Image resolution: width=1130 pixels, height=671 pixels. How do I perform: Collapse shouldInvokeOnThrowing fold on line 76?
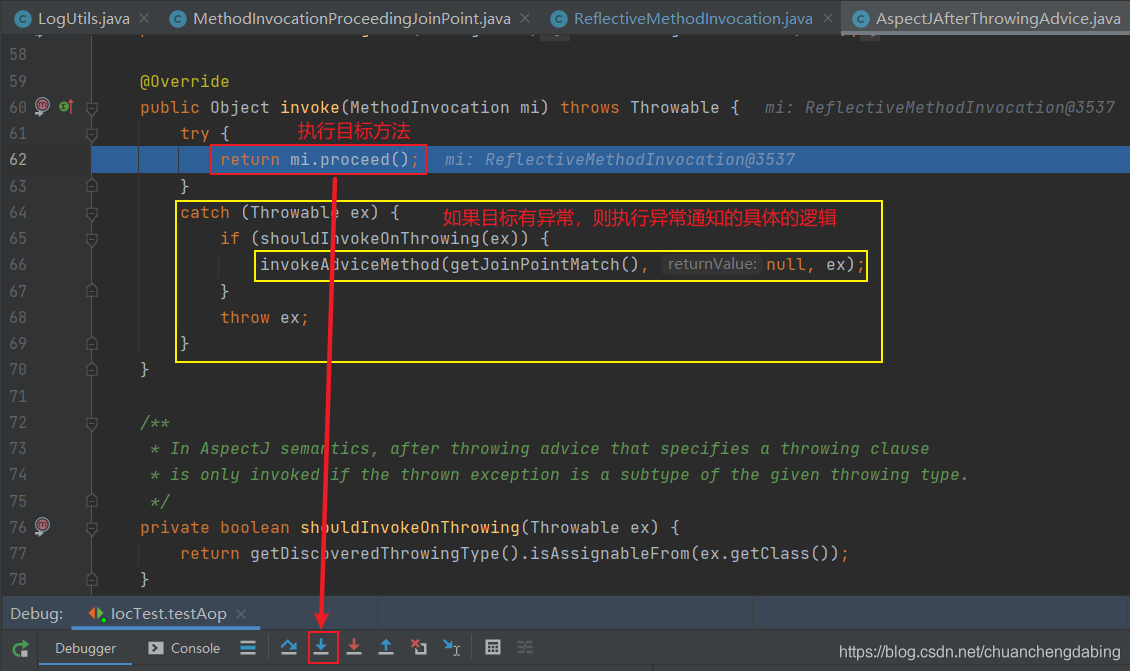(x=92, y=528)
